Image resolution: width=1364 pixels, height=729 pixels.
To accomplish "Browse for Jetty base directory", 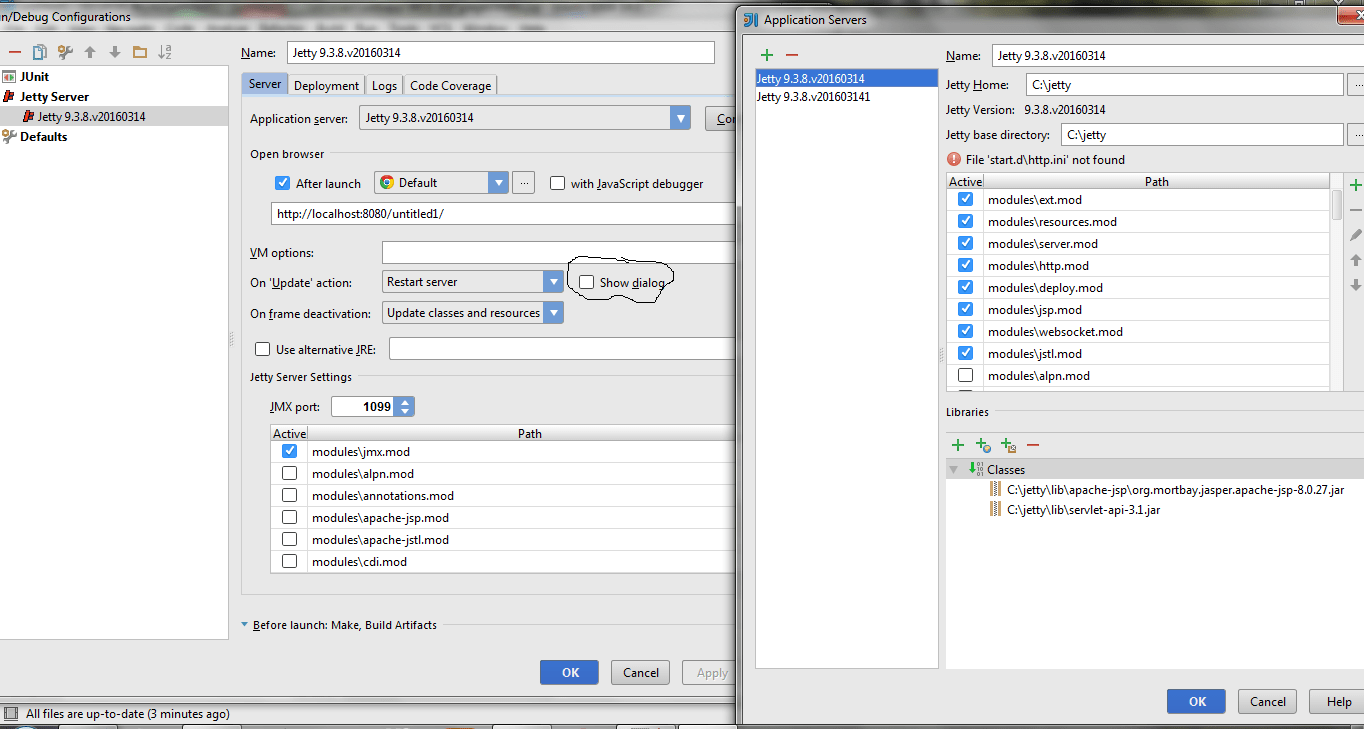I will click(1356, 134).
